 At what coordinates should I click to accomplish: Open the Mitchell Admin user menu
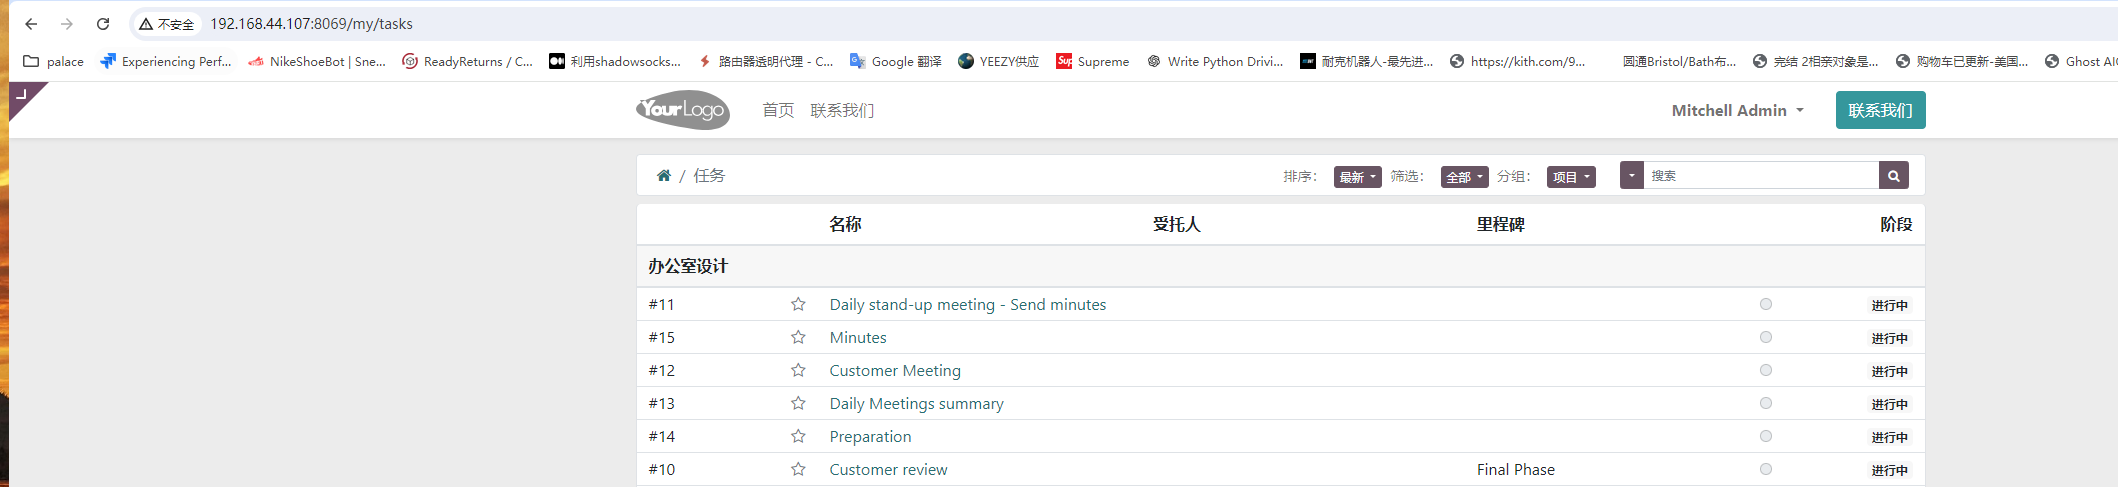pos(1737,110)
